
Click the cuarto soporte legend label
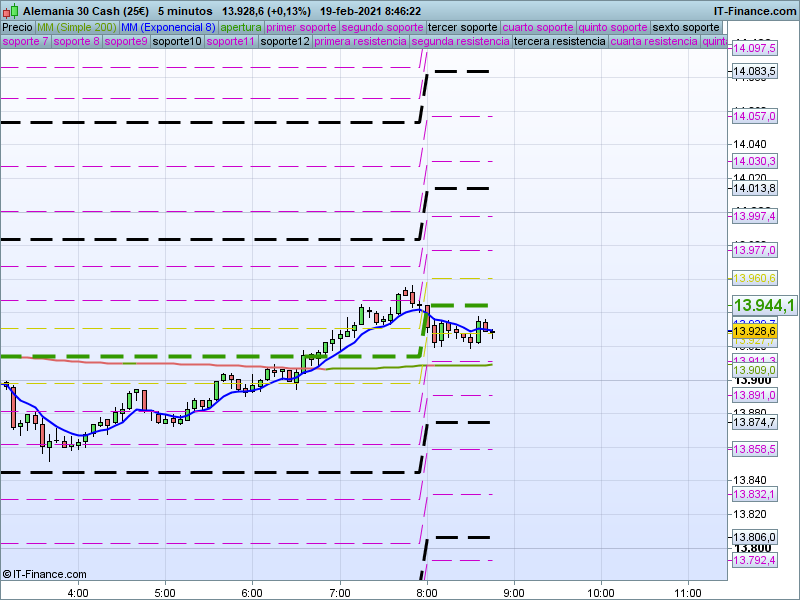click(x=538, y=28)
